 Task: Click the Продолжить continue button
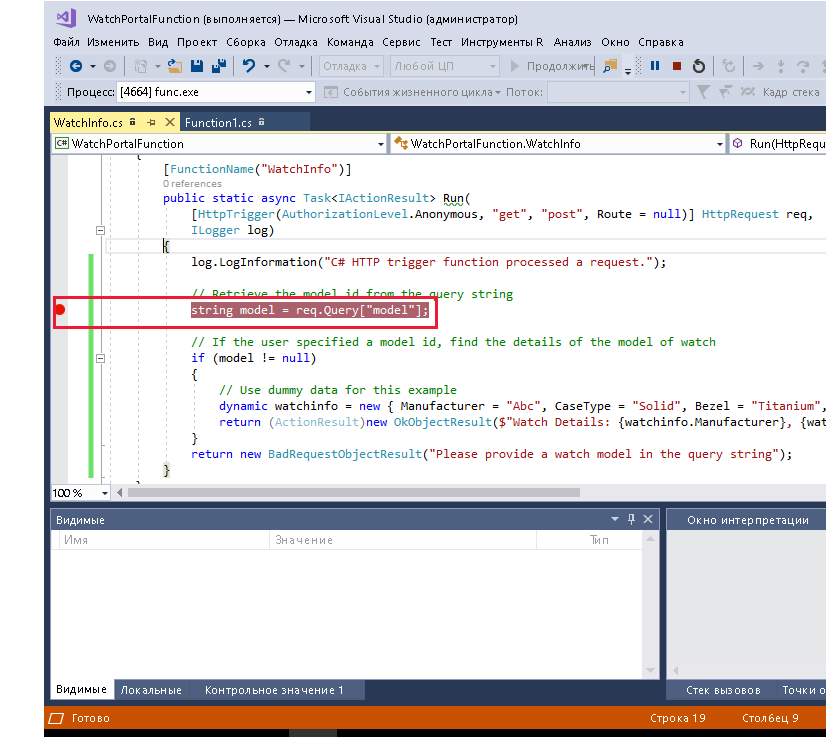(552, 66)
